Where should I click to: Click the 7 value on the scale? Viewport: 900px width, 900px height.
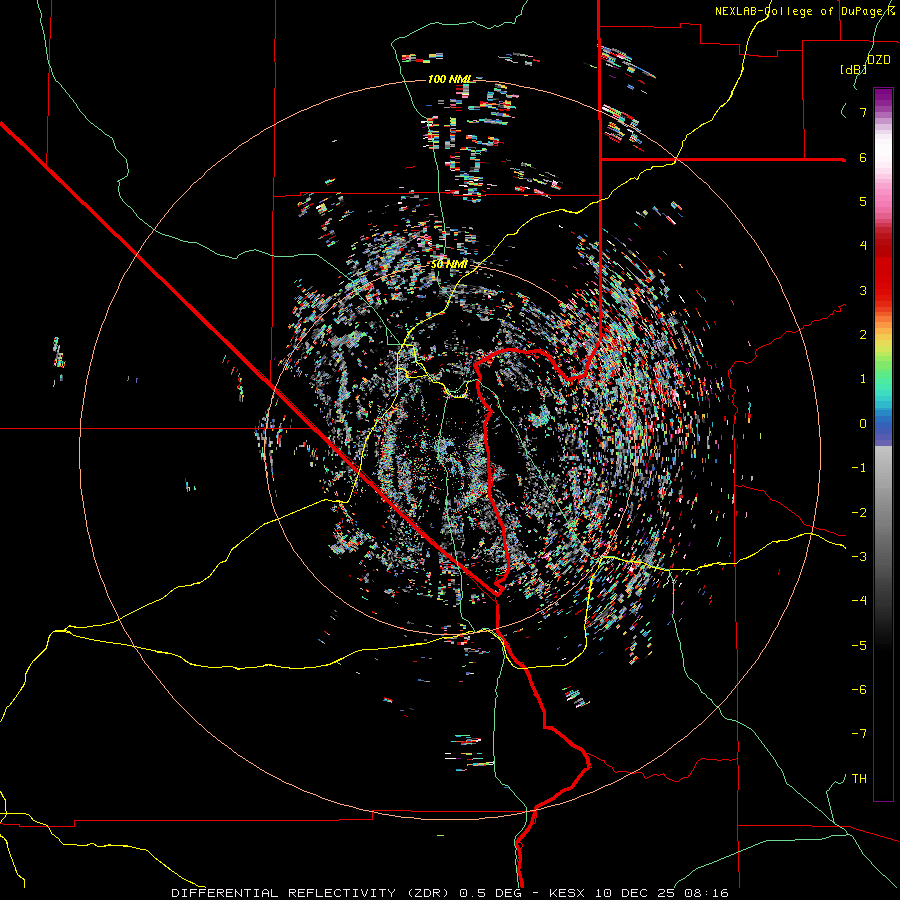coord(863,112)
